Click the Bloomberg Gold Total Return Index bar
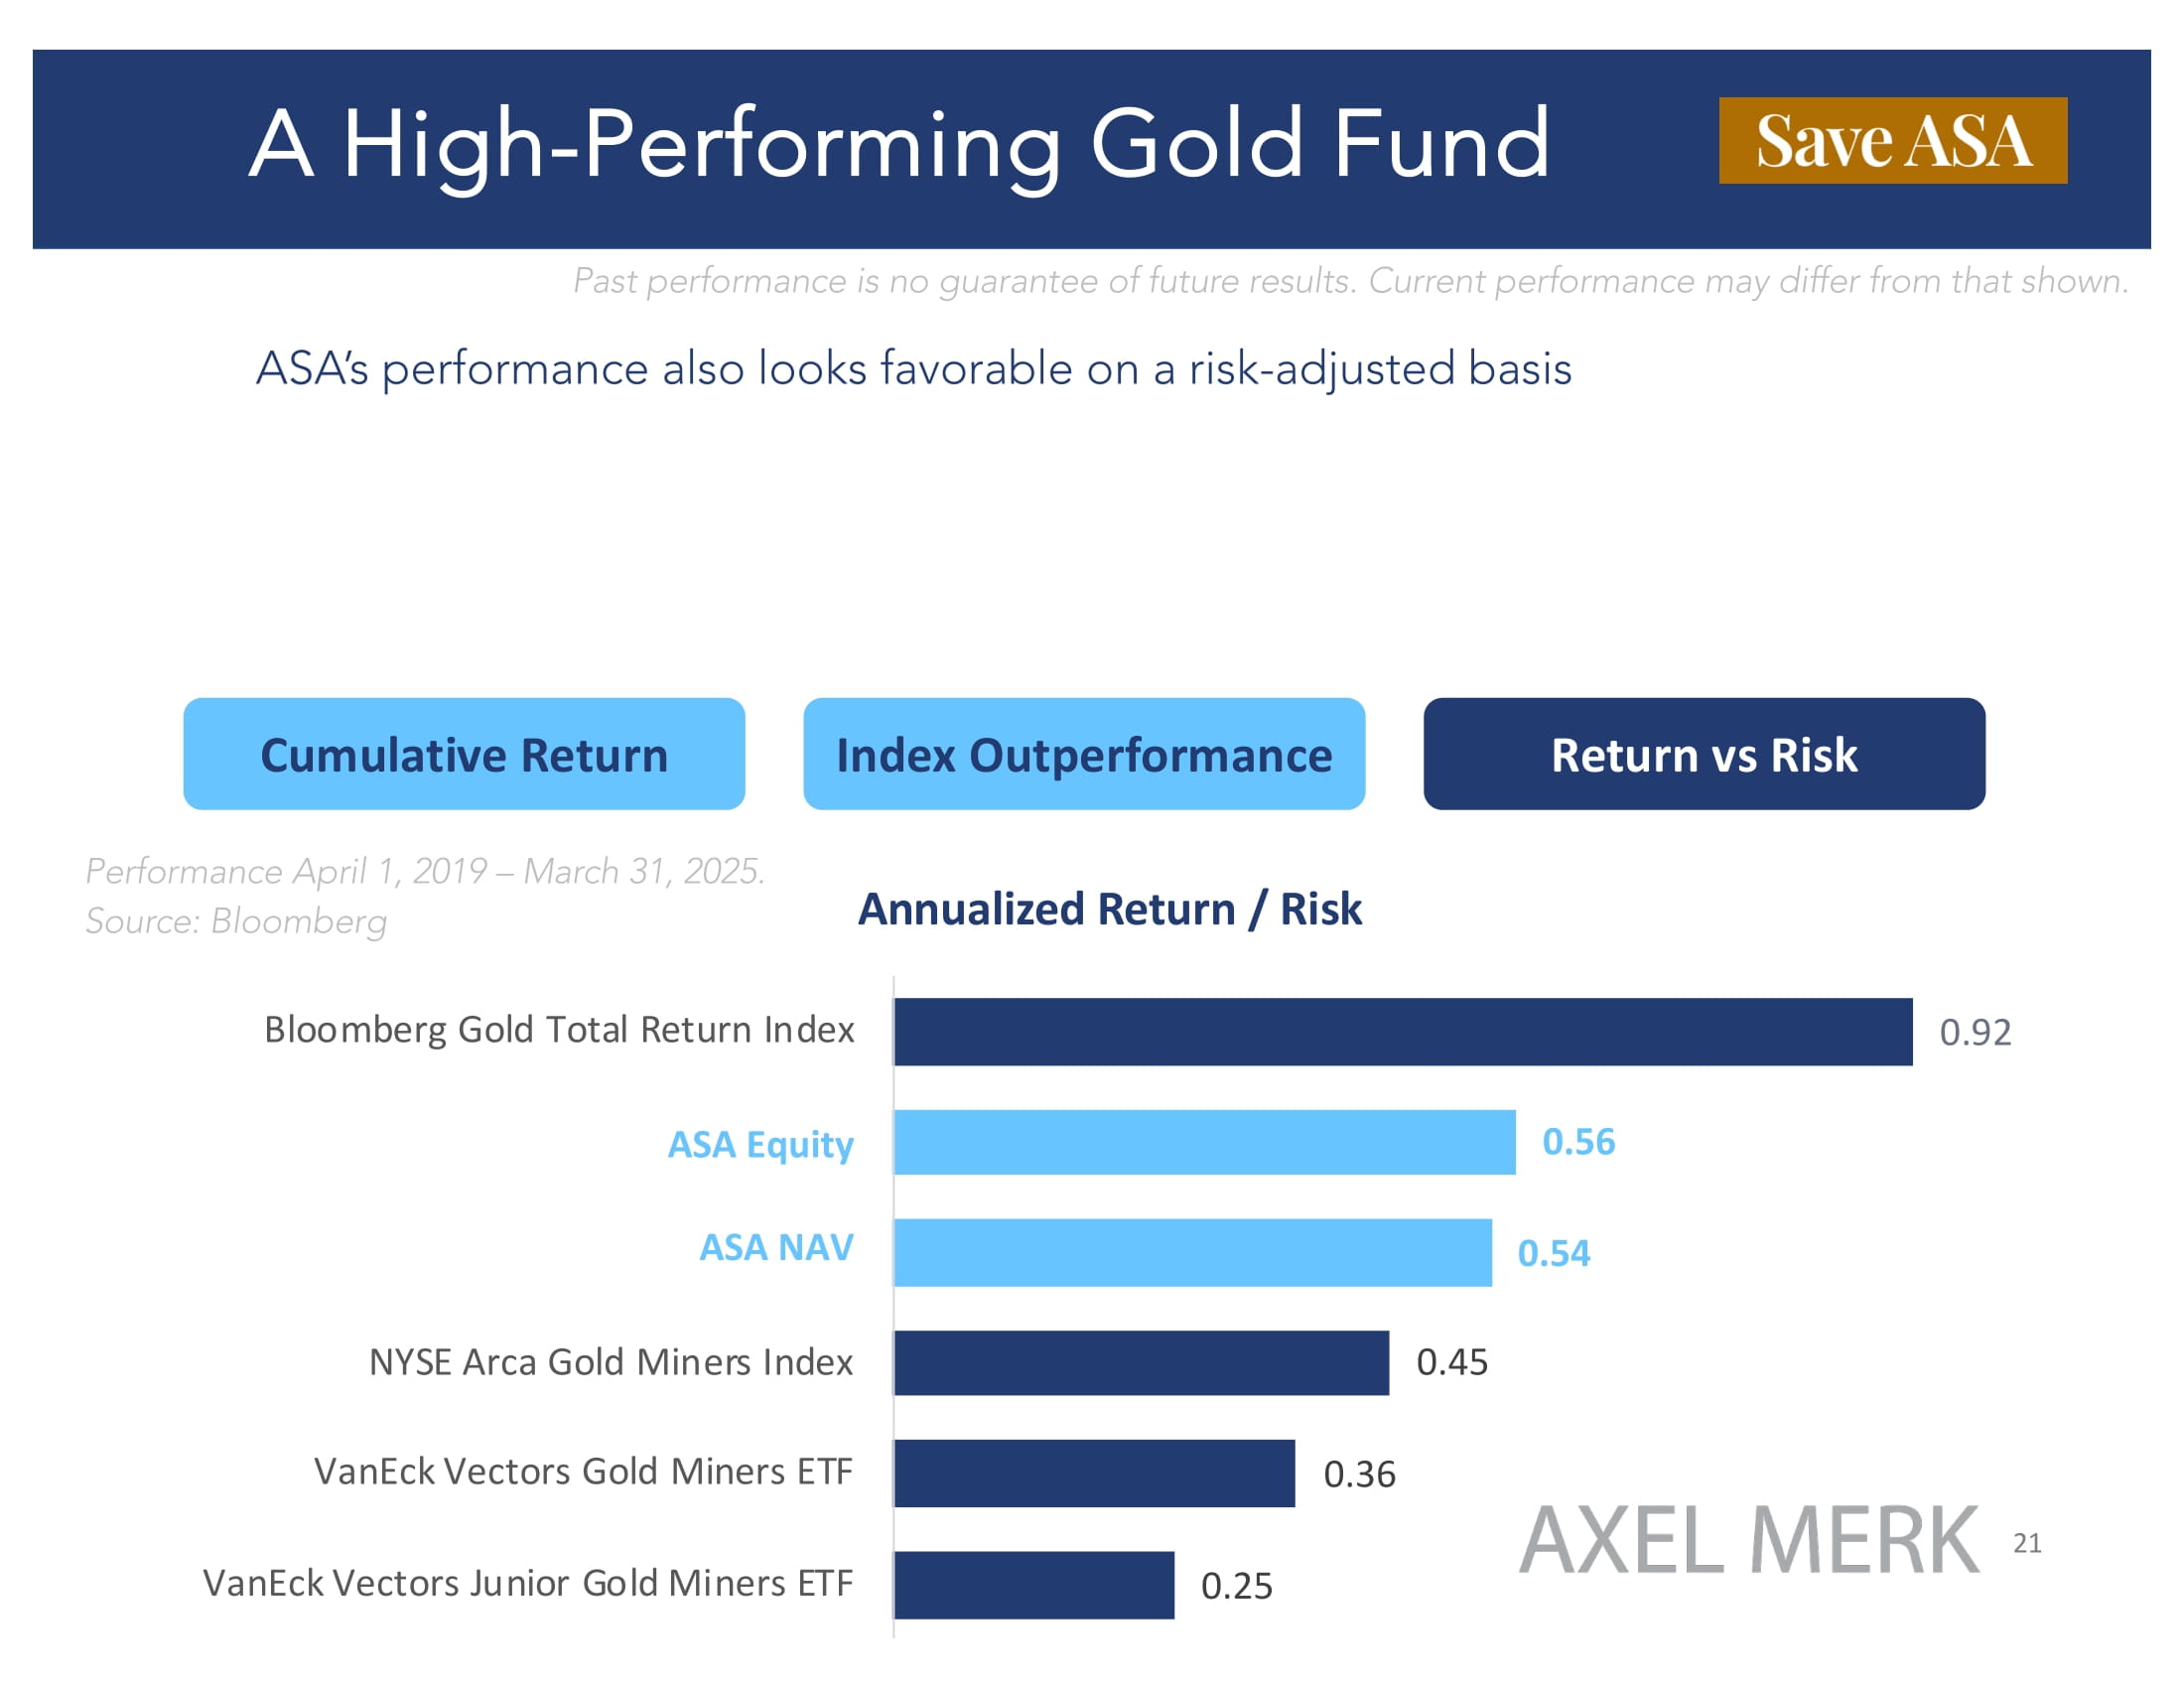Viewport: 2184px width, 1688px height. (x=1402, y=1031)
